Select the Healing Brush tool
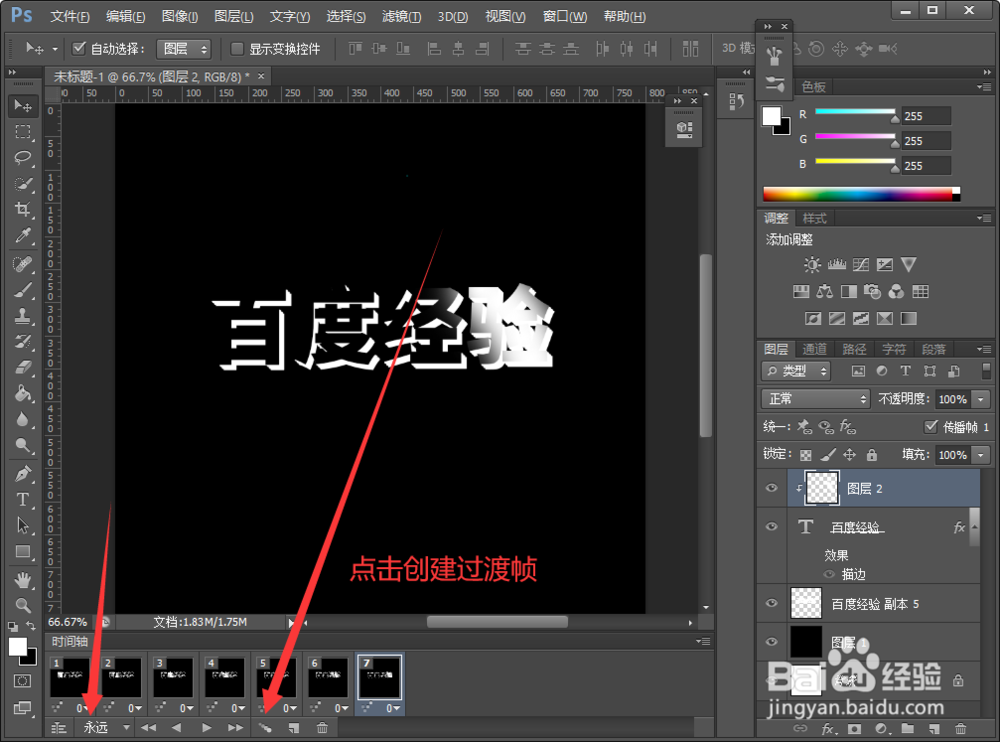Screen dimensions: 1000x742 tap(23, 263)
